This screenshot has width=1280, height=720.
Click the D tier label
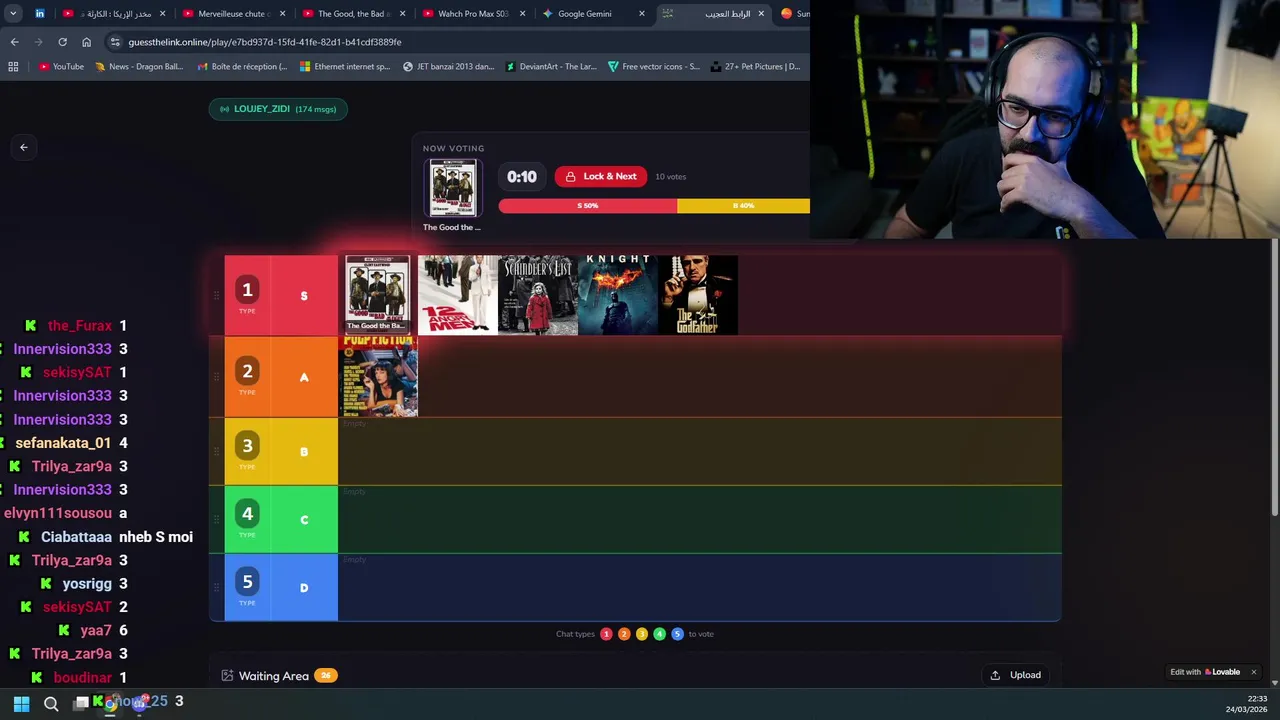pyautogui.click(x=304, y=588)
